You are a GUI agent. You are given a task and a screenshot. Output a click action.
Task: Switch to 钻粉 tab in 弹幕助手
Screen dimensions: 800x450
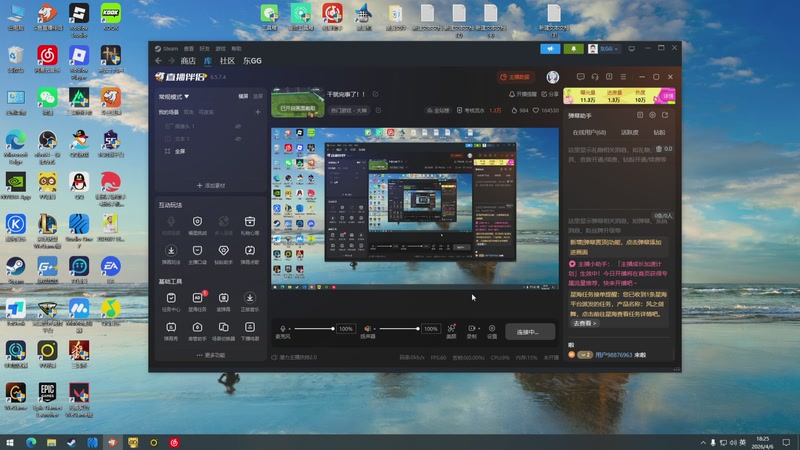[x=659, y=132]
